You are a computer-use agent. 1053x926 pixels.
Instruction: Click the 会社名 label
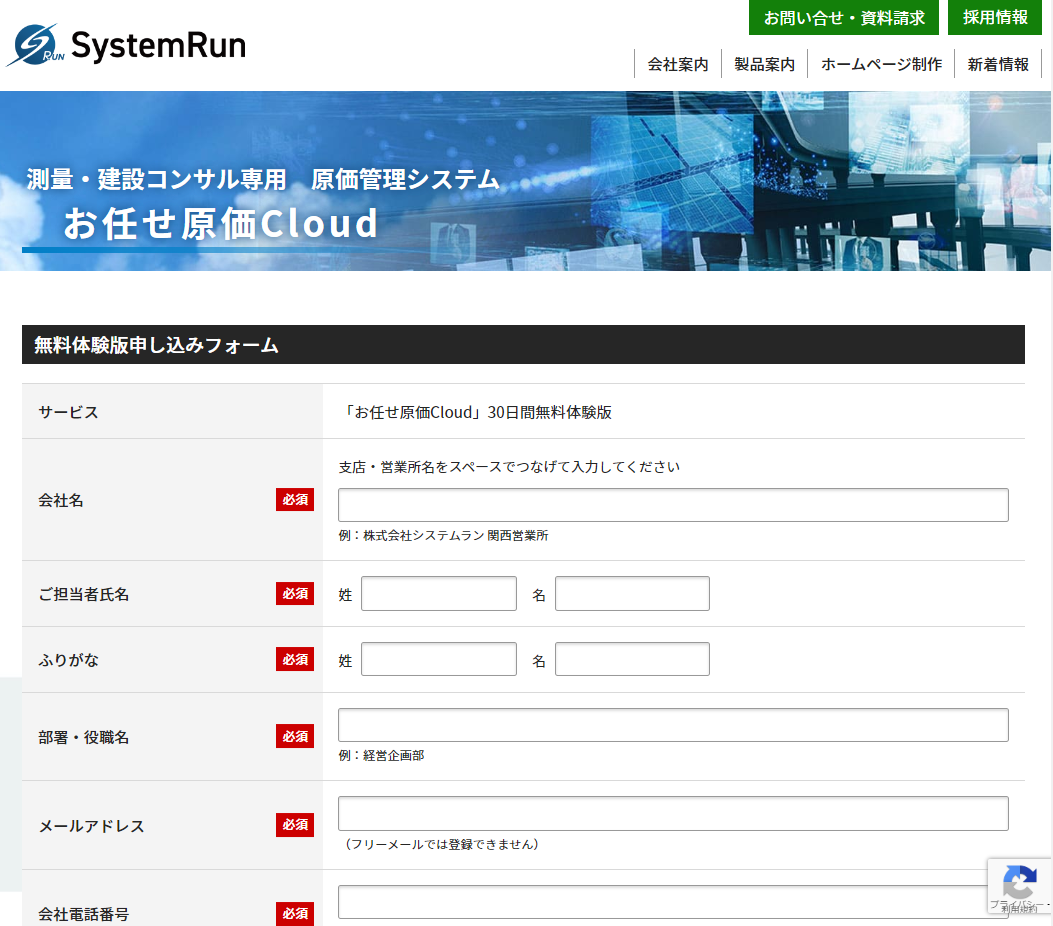point(60,500)
